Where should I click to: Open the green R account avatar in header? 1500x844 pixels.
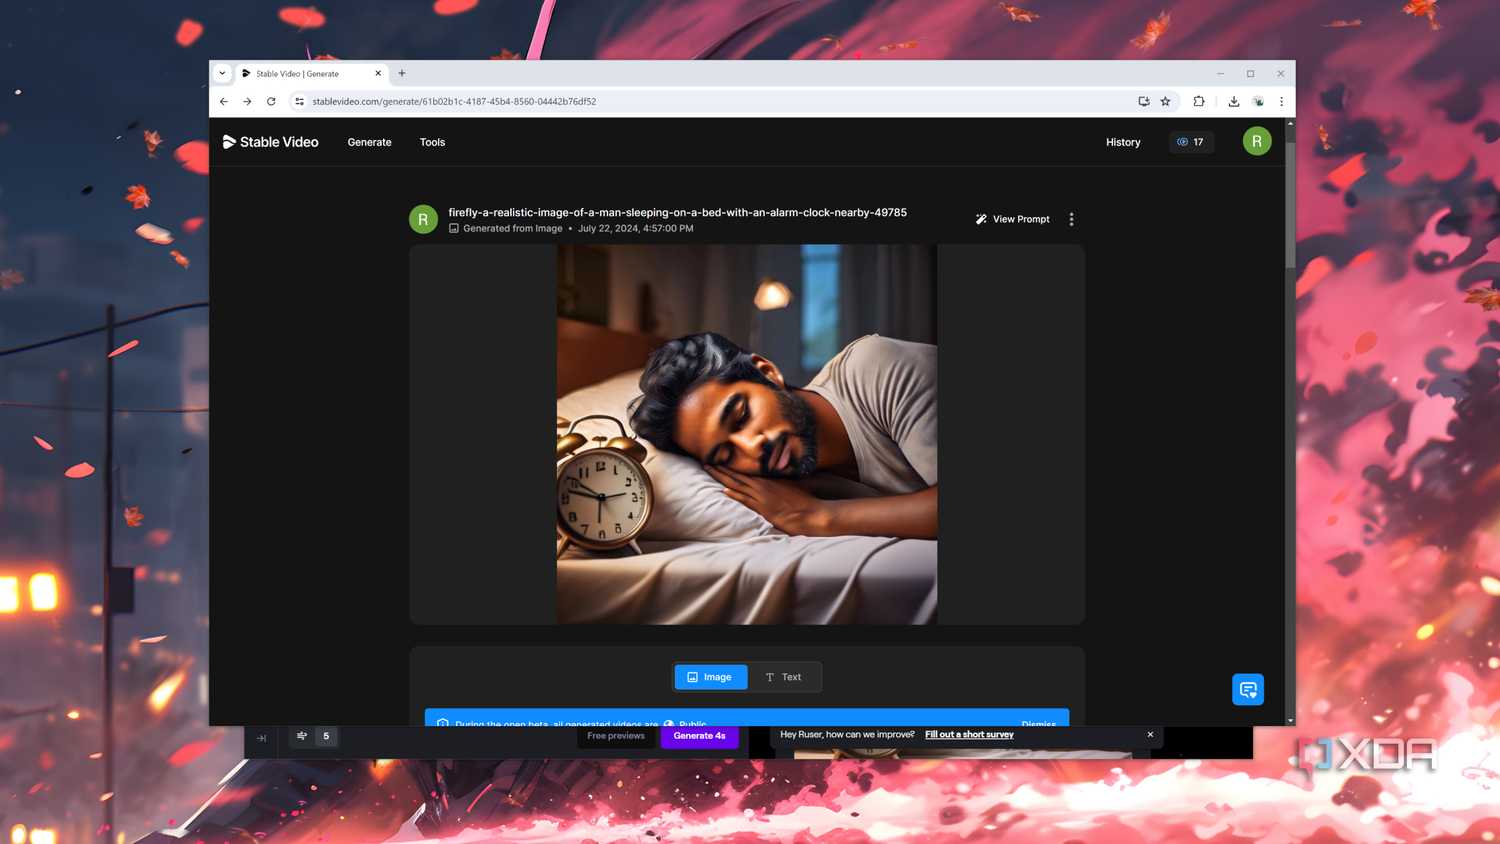[1257, 141]
